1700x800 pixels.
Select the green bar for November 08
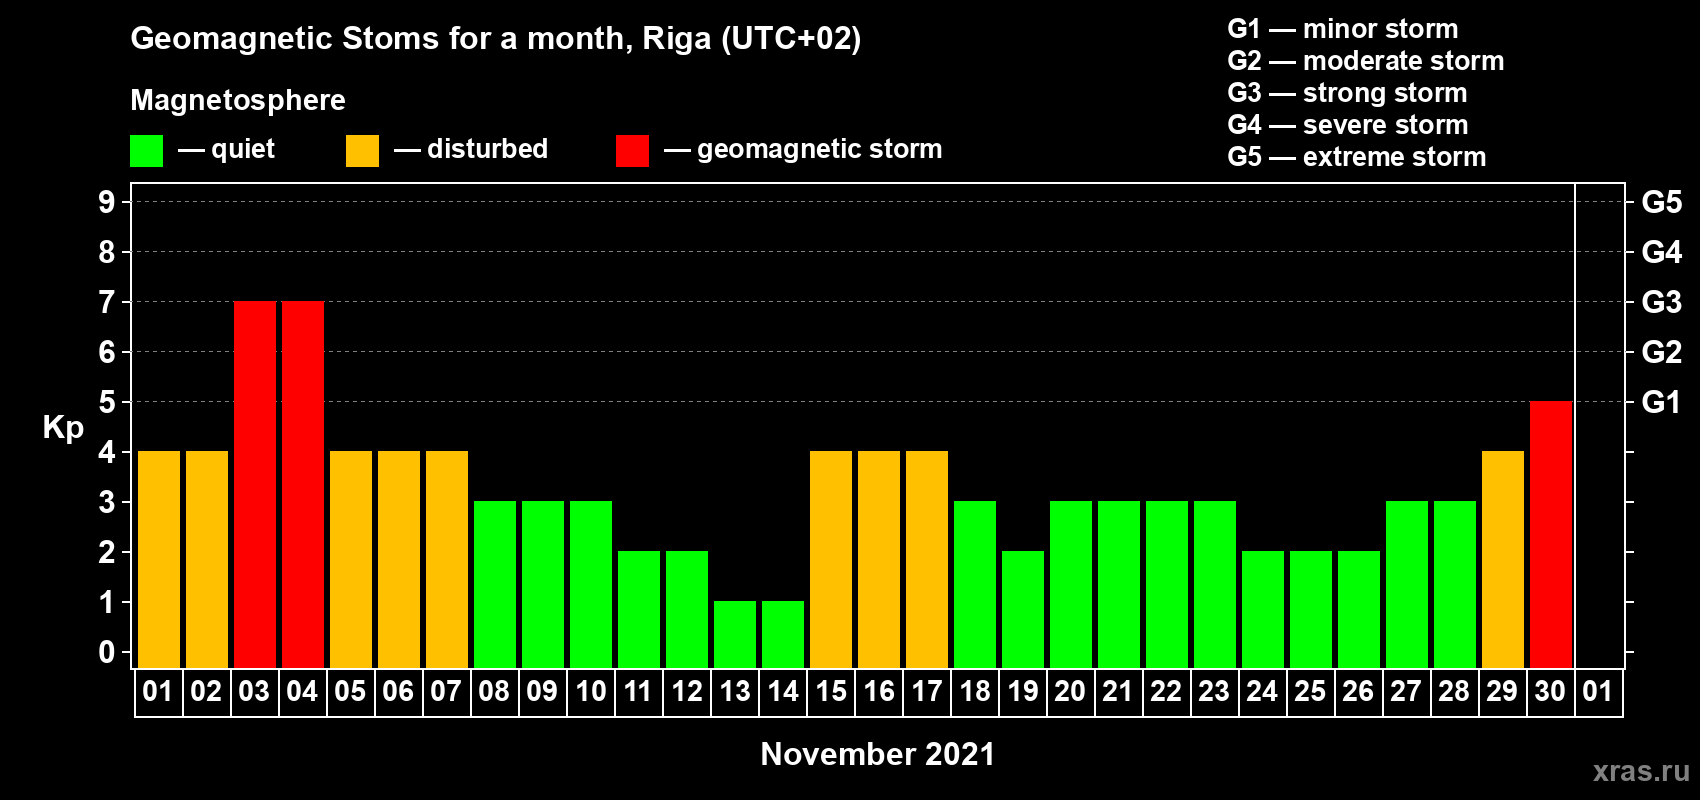point(495,584)
